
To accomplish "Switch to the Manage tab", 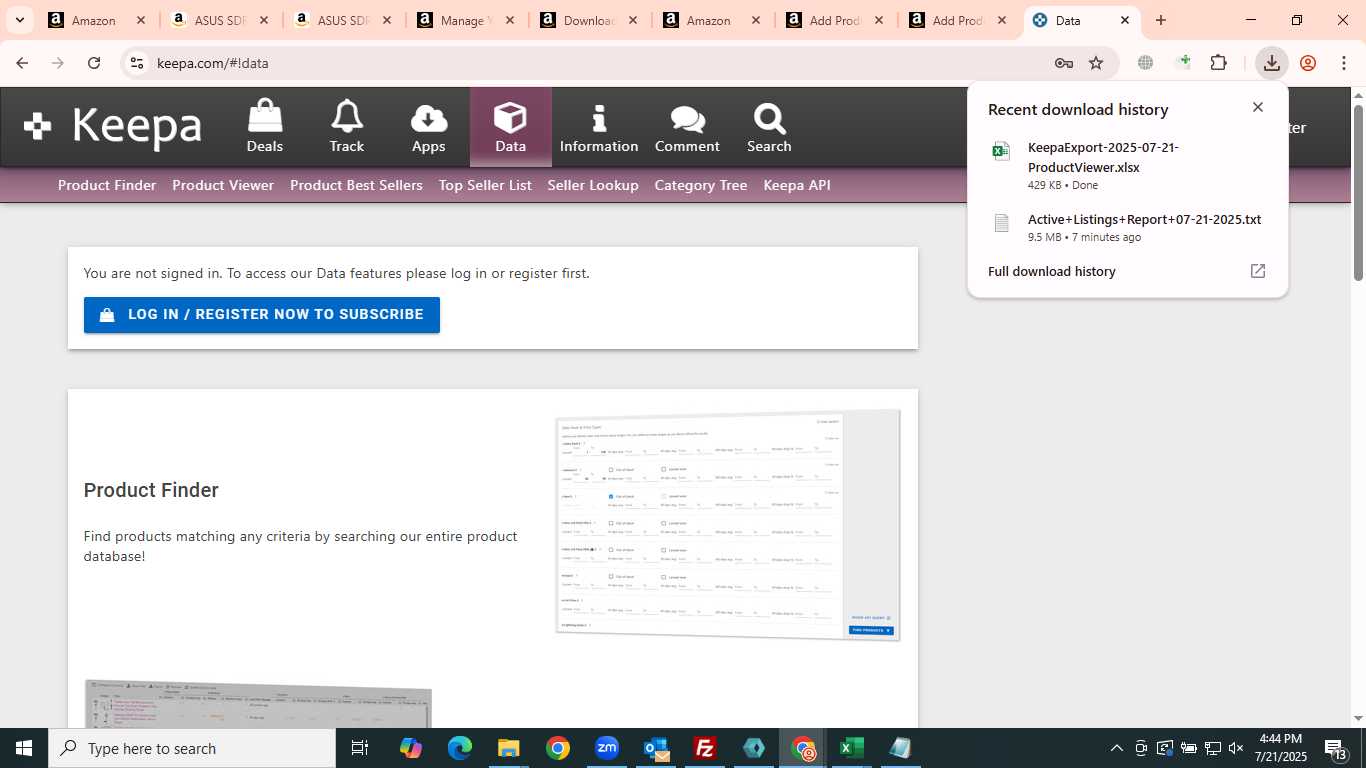I will pos(467,20).
